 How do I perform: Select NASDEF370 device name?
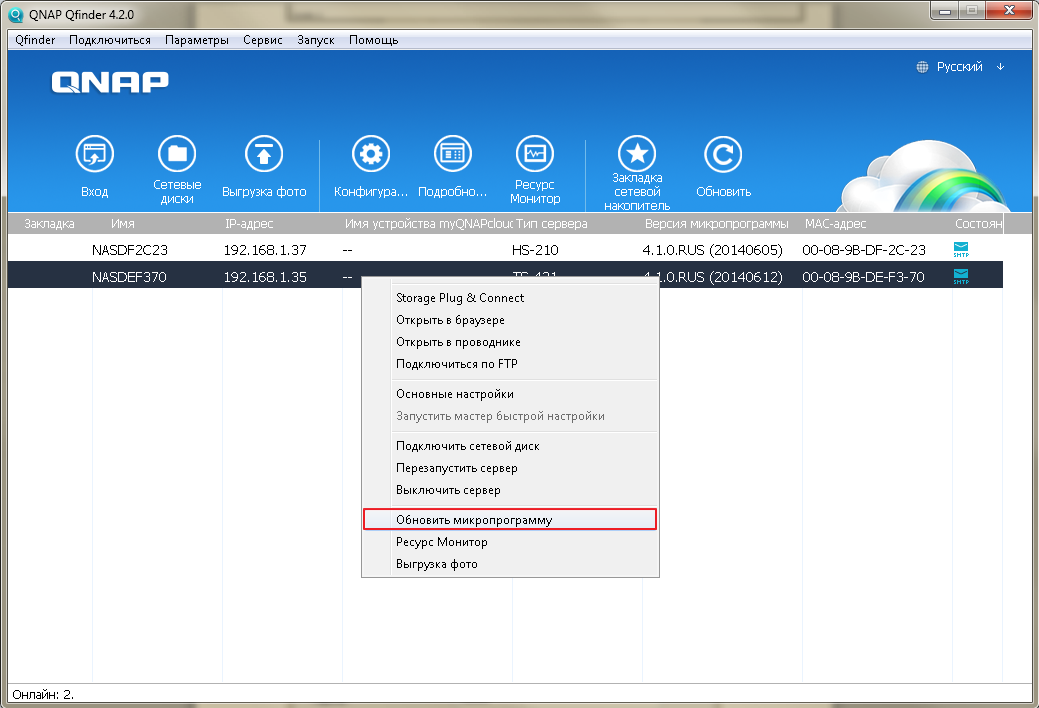[129, 277]
